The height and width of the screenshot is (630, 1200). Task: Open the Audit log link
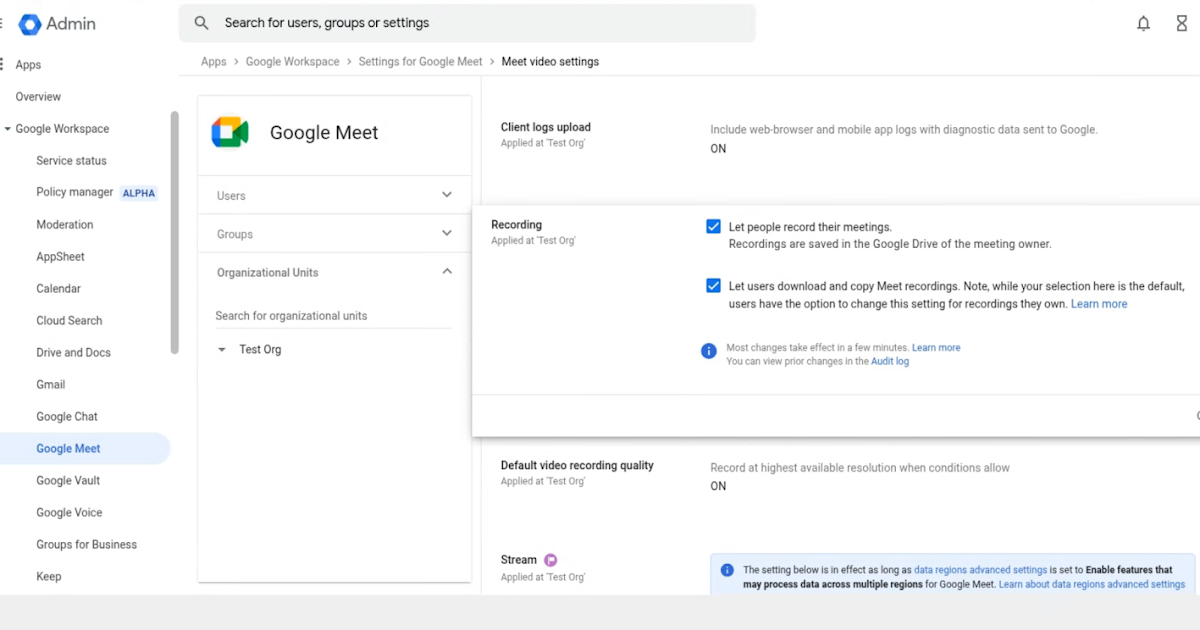tap(889, 361)
